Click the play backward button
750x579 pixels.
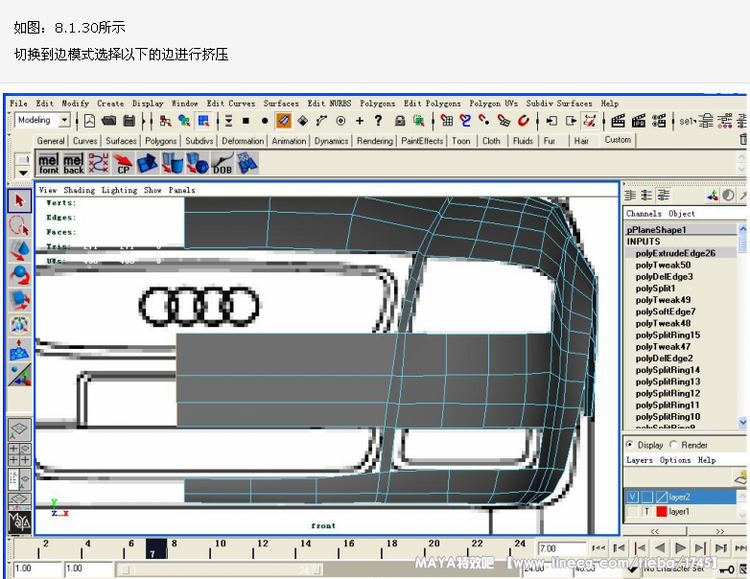point(660,548)
